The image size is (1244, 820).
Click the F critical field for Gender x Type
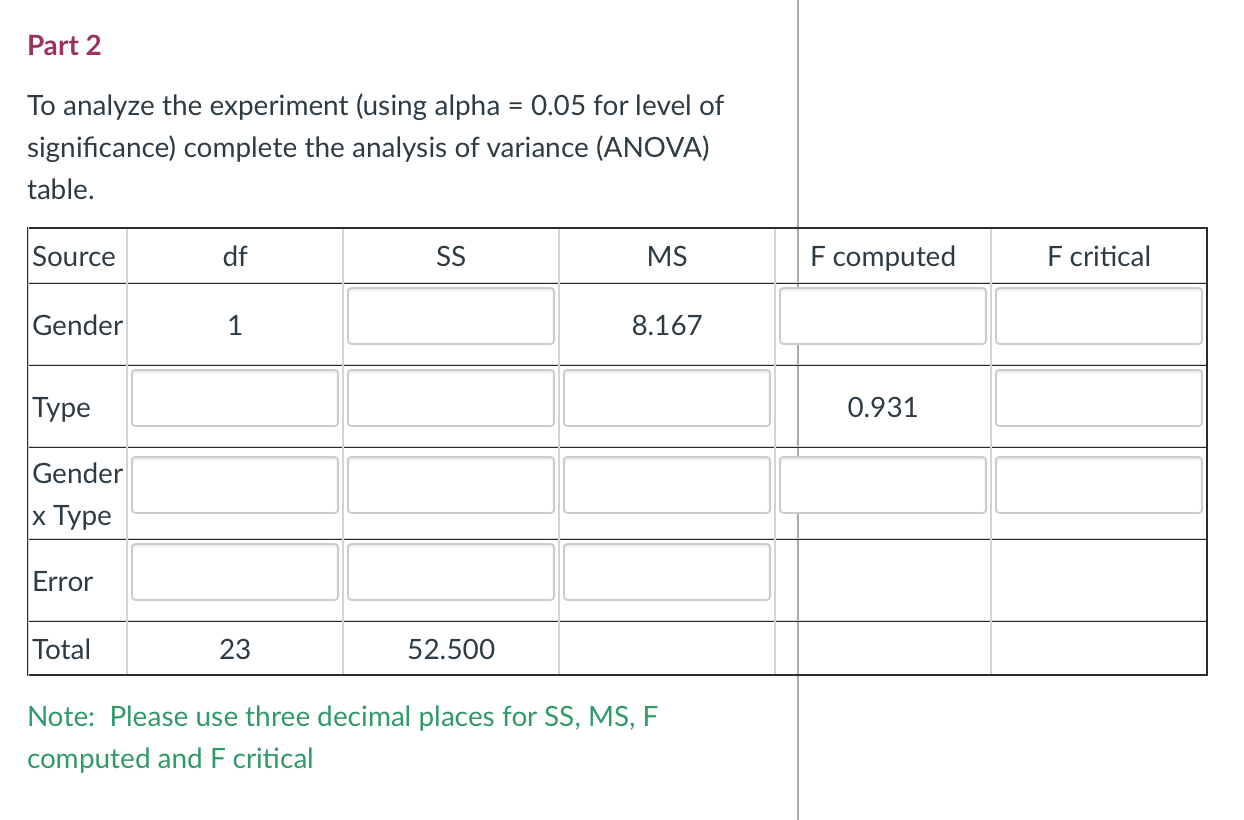pos(1098,485)
